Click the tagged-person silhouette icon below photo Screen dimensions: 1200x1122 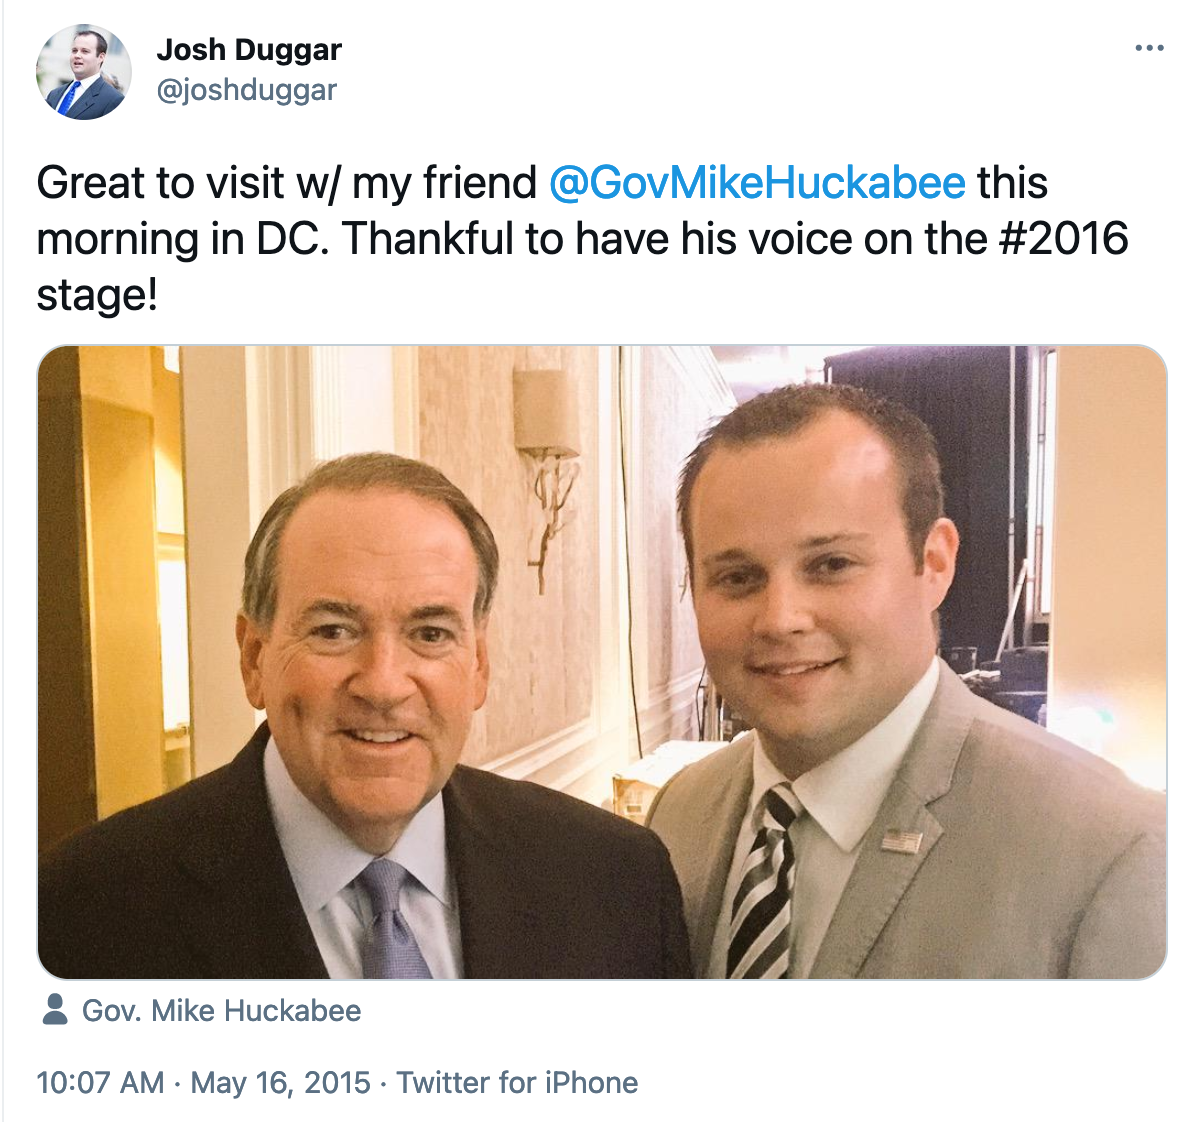[x=56, y=1010]
